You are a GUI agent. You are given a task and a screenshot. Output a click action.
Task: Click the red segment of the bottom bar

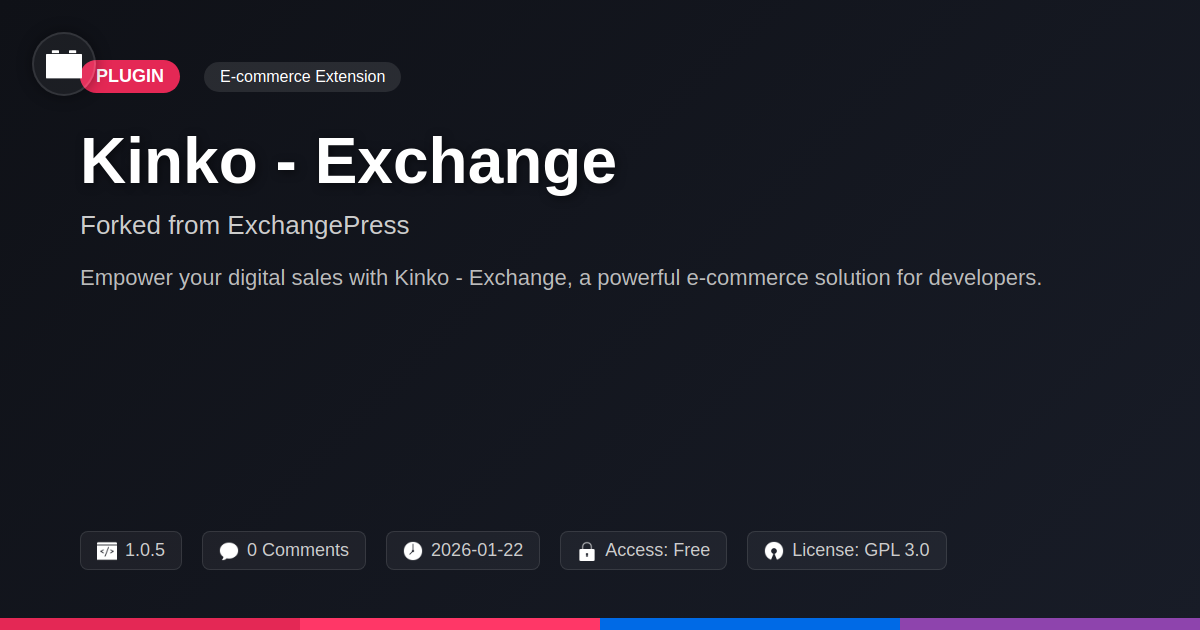150,624
